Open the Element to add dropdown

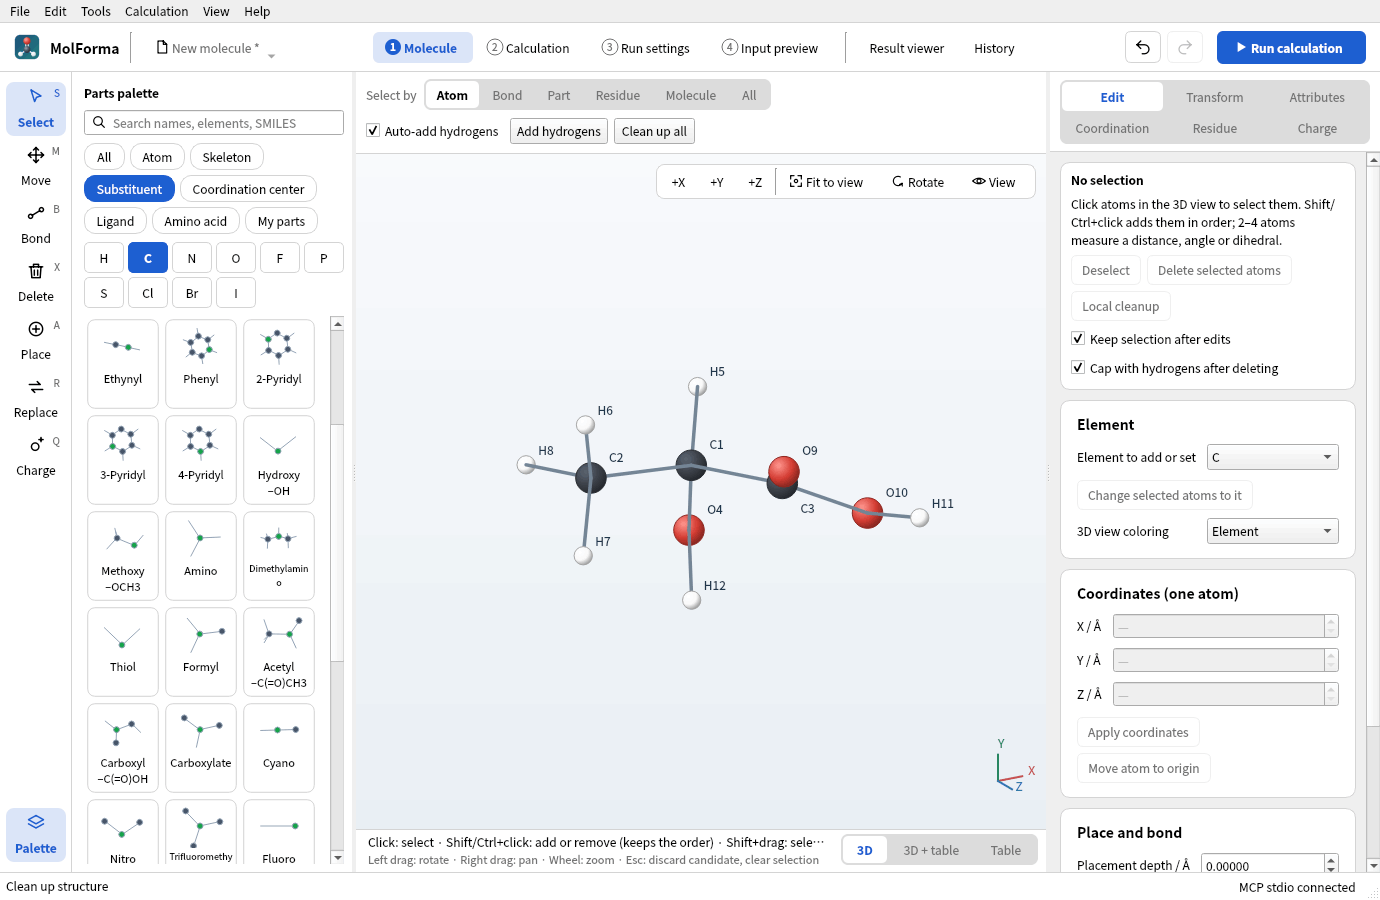[x=1272, y=457]
